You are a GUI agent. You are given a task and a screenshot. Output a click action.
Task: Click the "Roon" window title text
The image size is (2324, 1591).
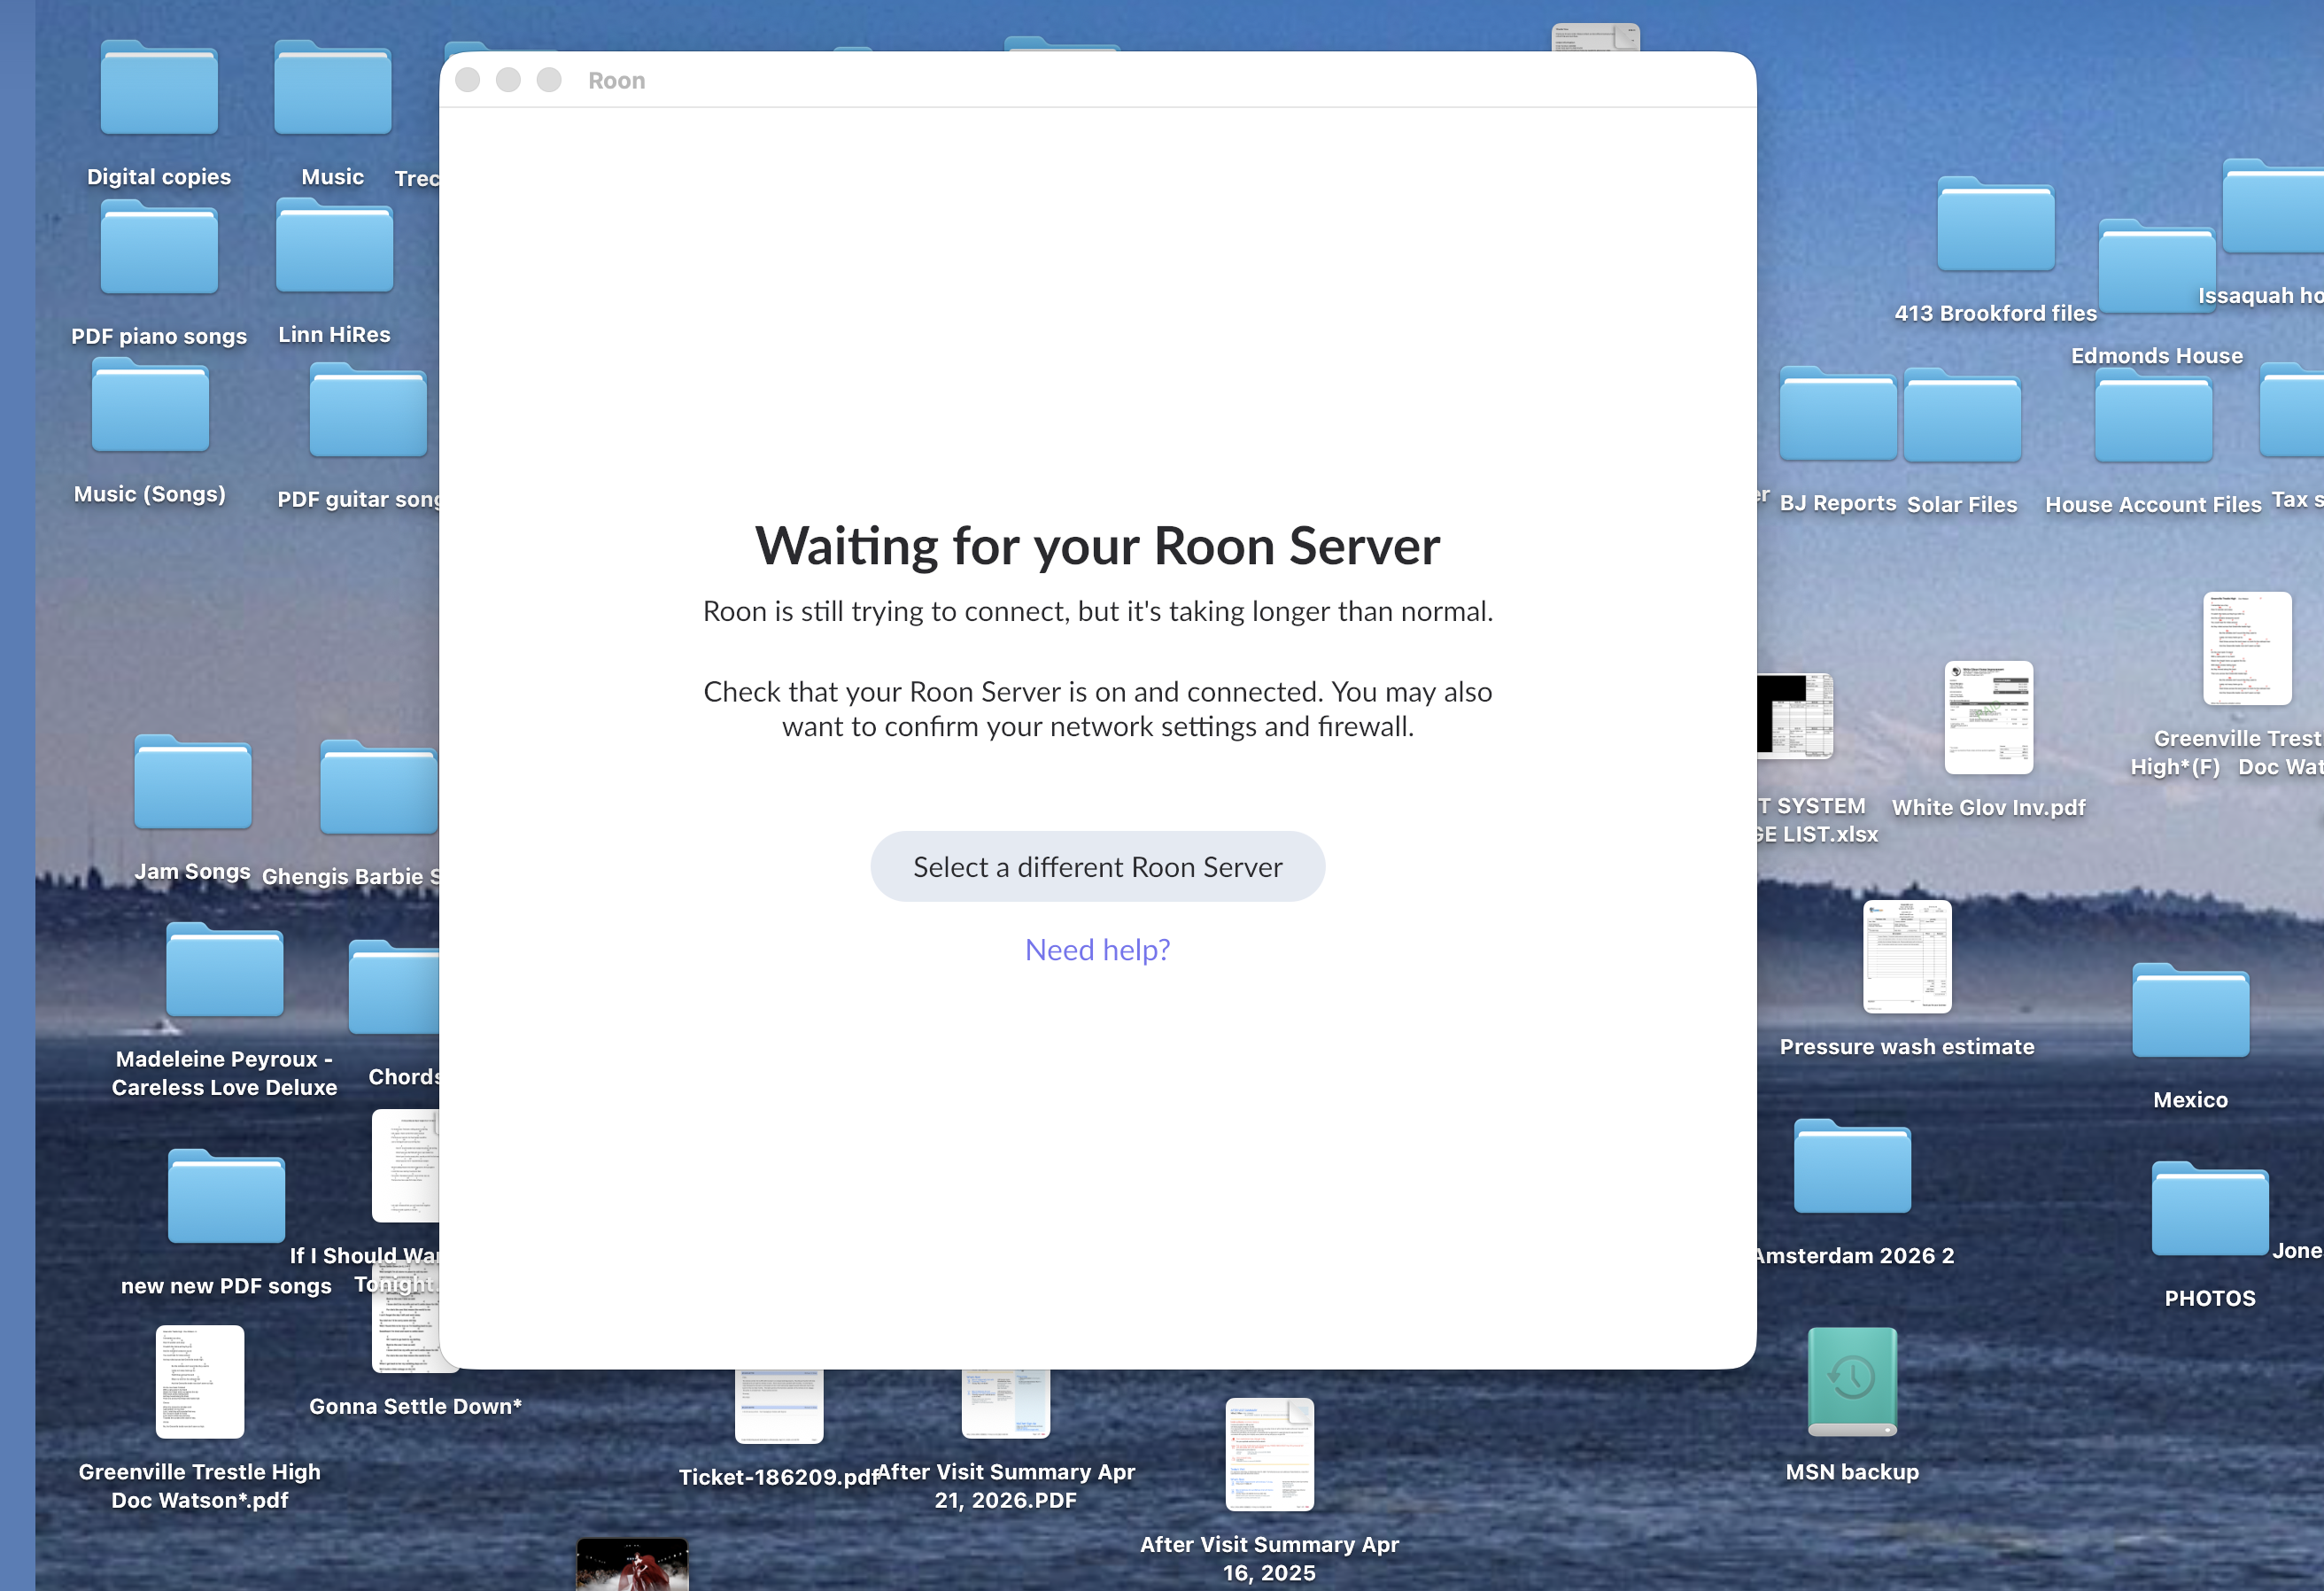pyautogui.click(x=616, y=80)
